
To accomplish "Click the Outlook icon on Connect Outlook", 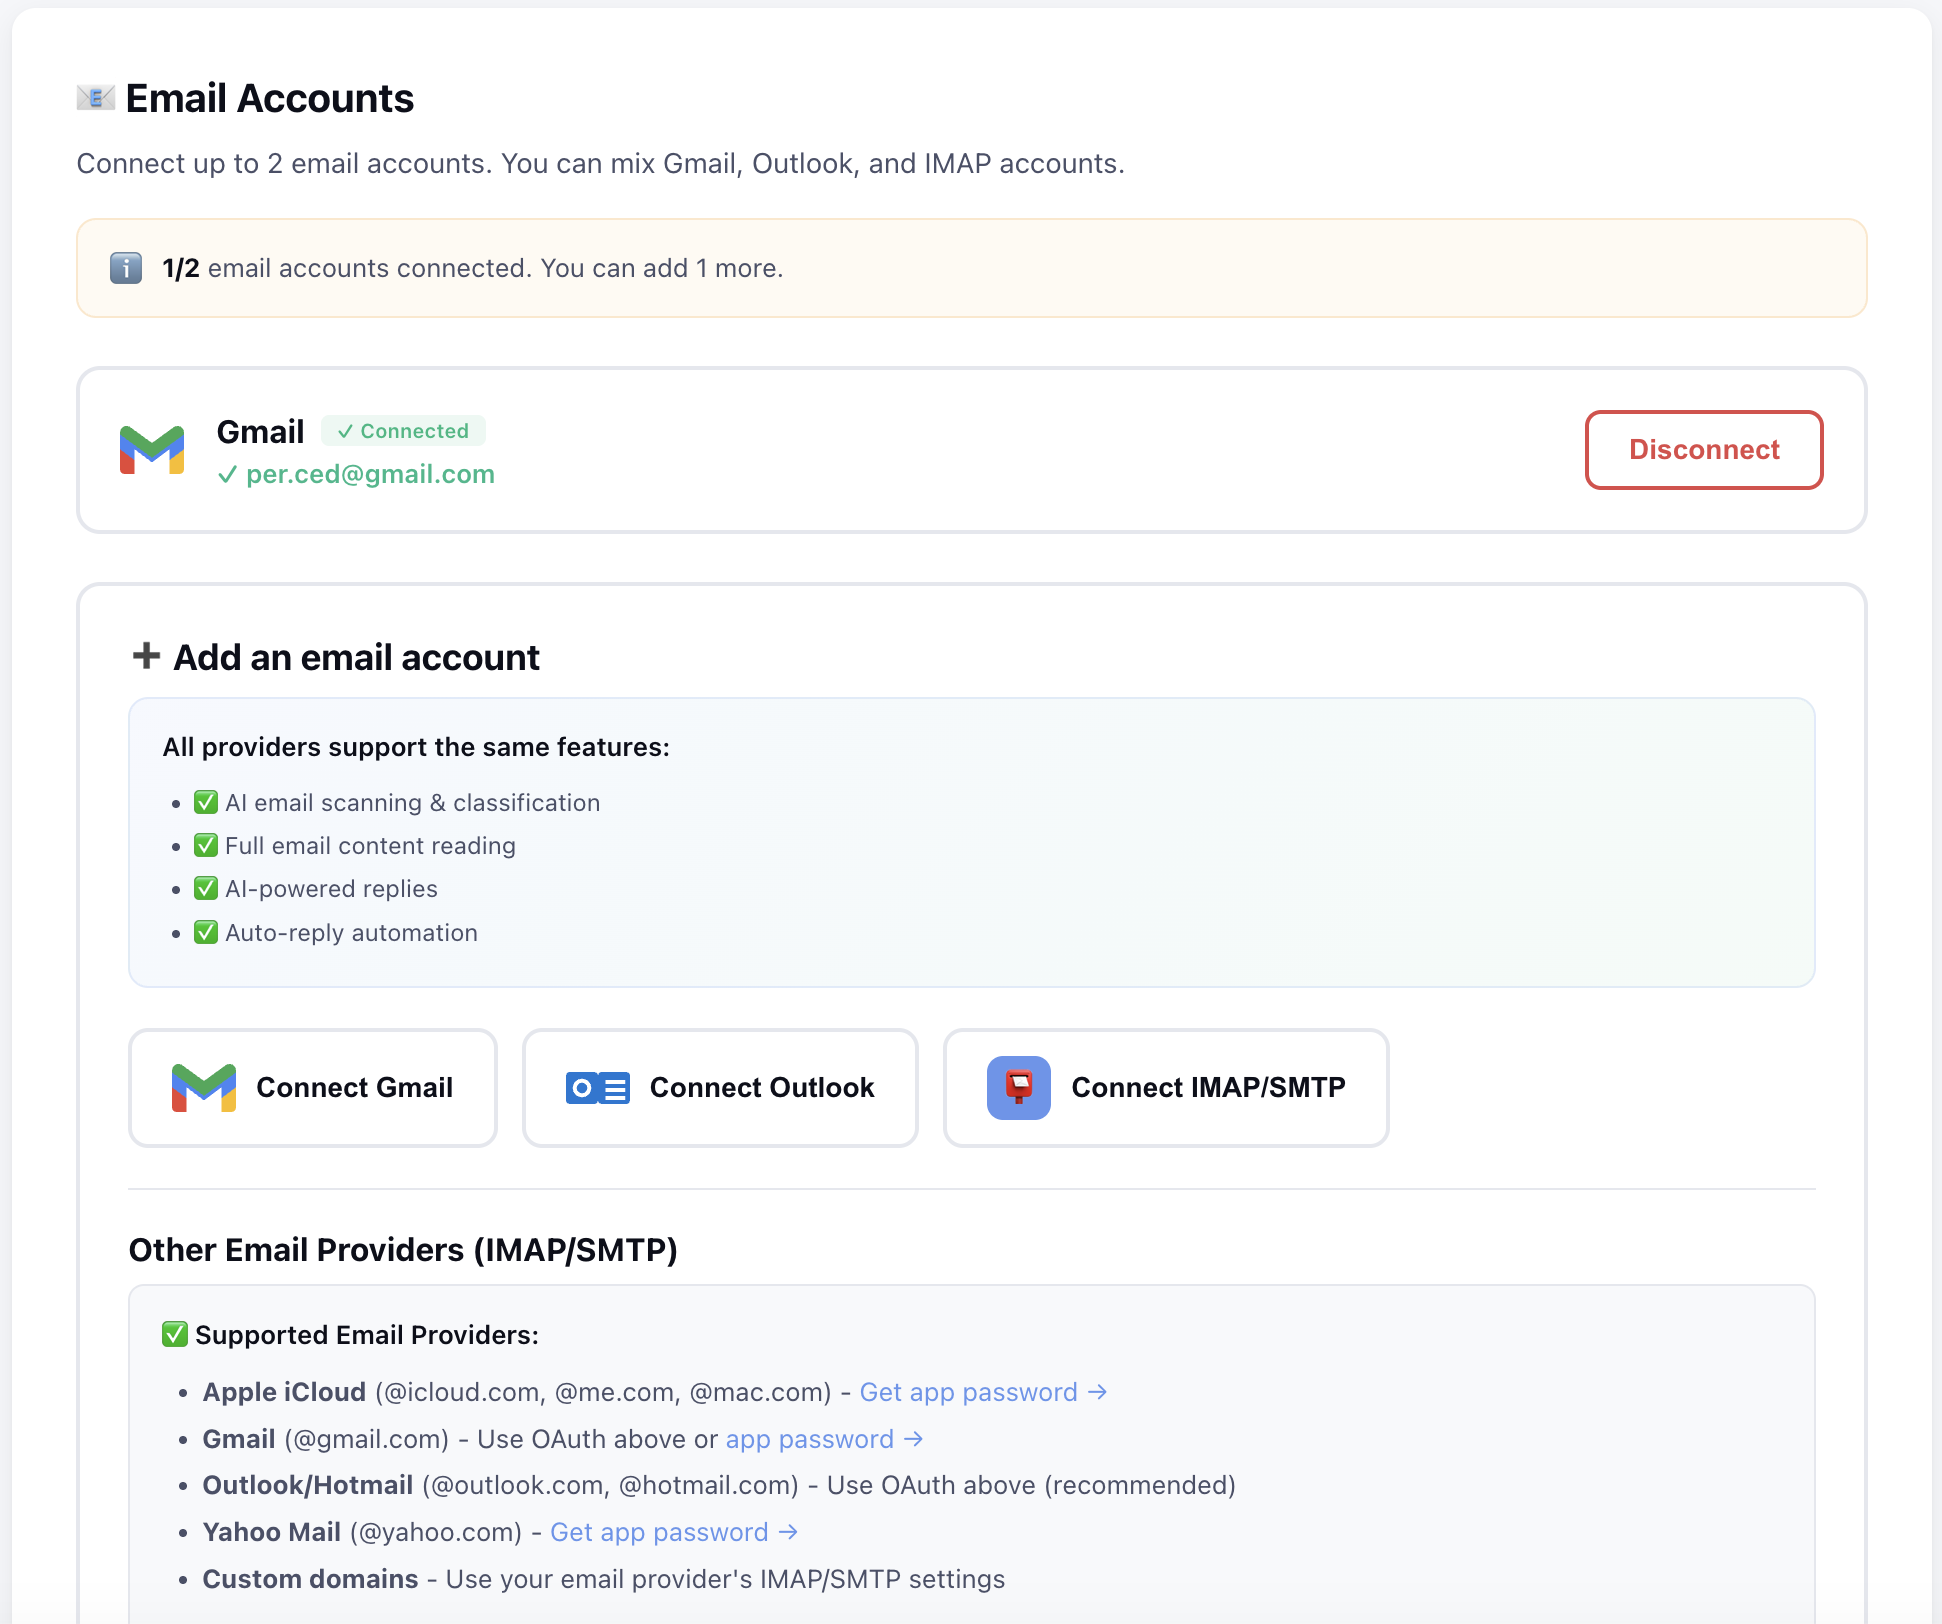I will [598, 1088].
